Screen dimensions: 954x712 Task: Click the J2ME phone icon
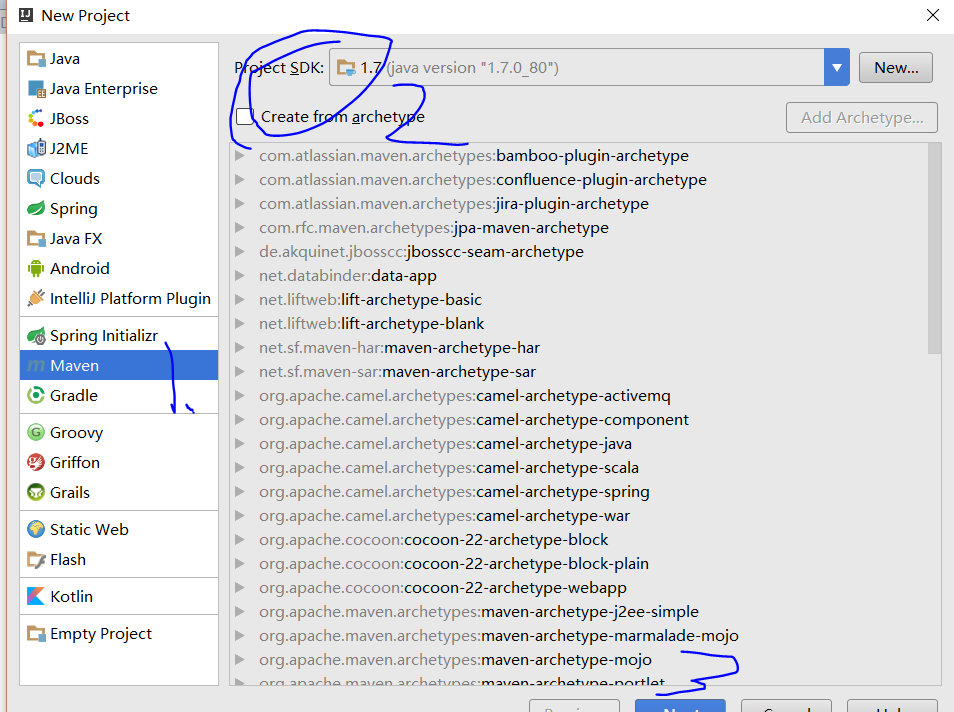click(x=37, y=148)
